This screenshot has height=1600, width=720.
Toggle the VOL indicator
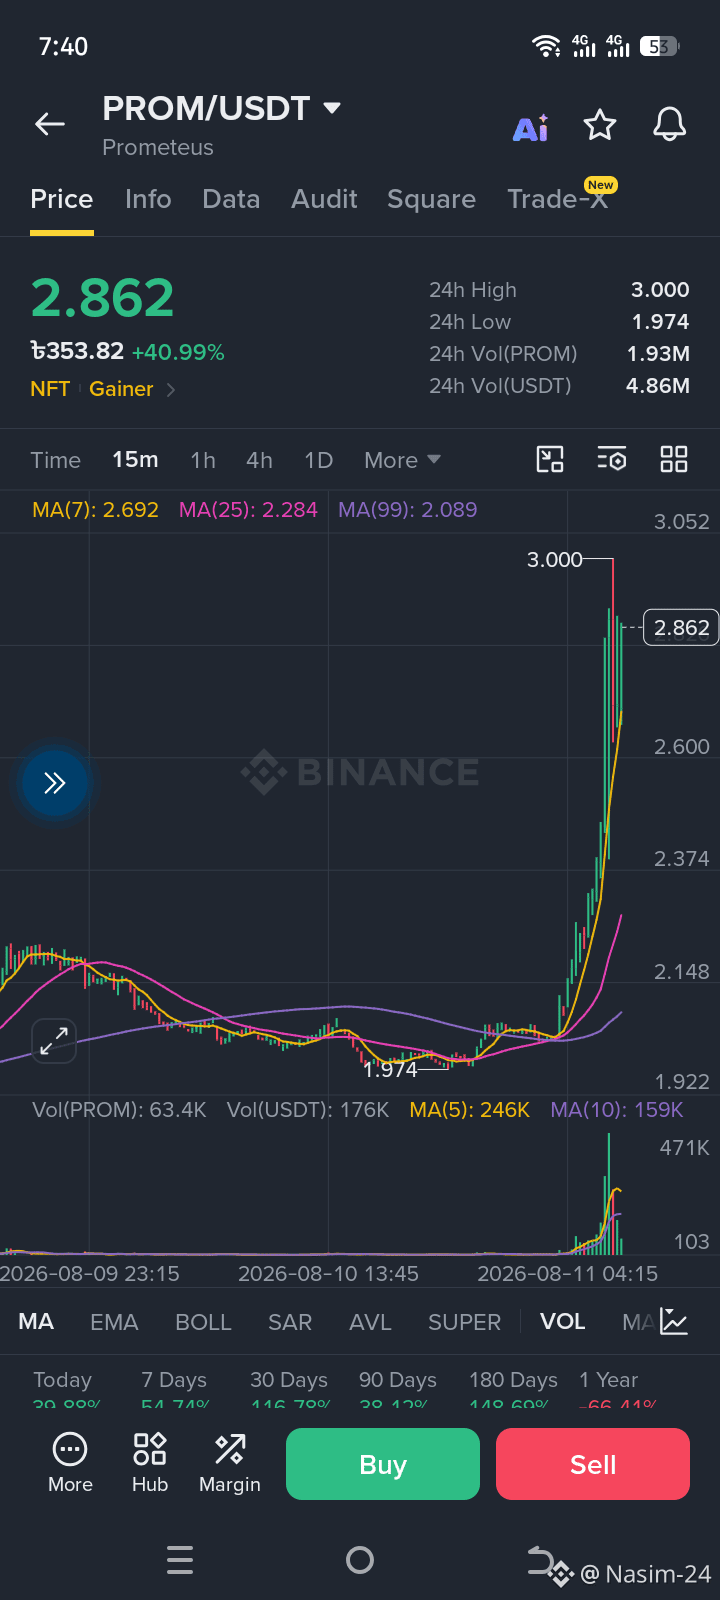point(562,1322)
